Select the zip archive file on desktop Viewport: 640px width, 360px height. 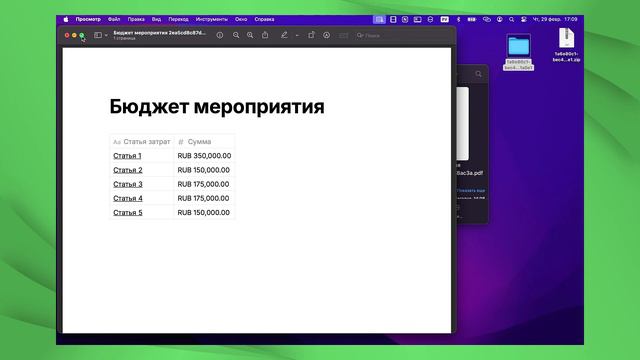566,38
